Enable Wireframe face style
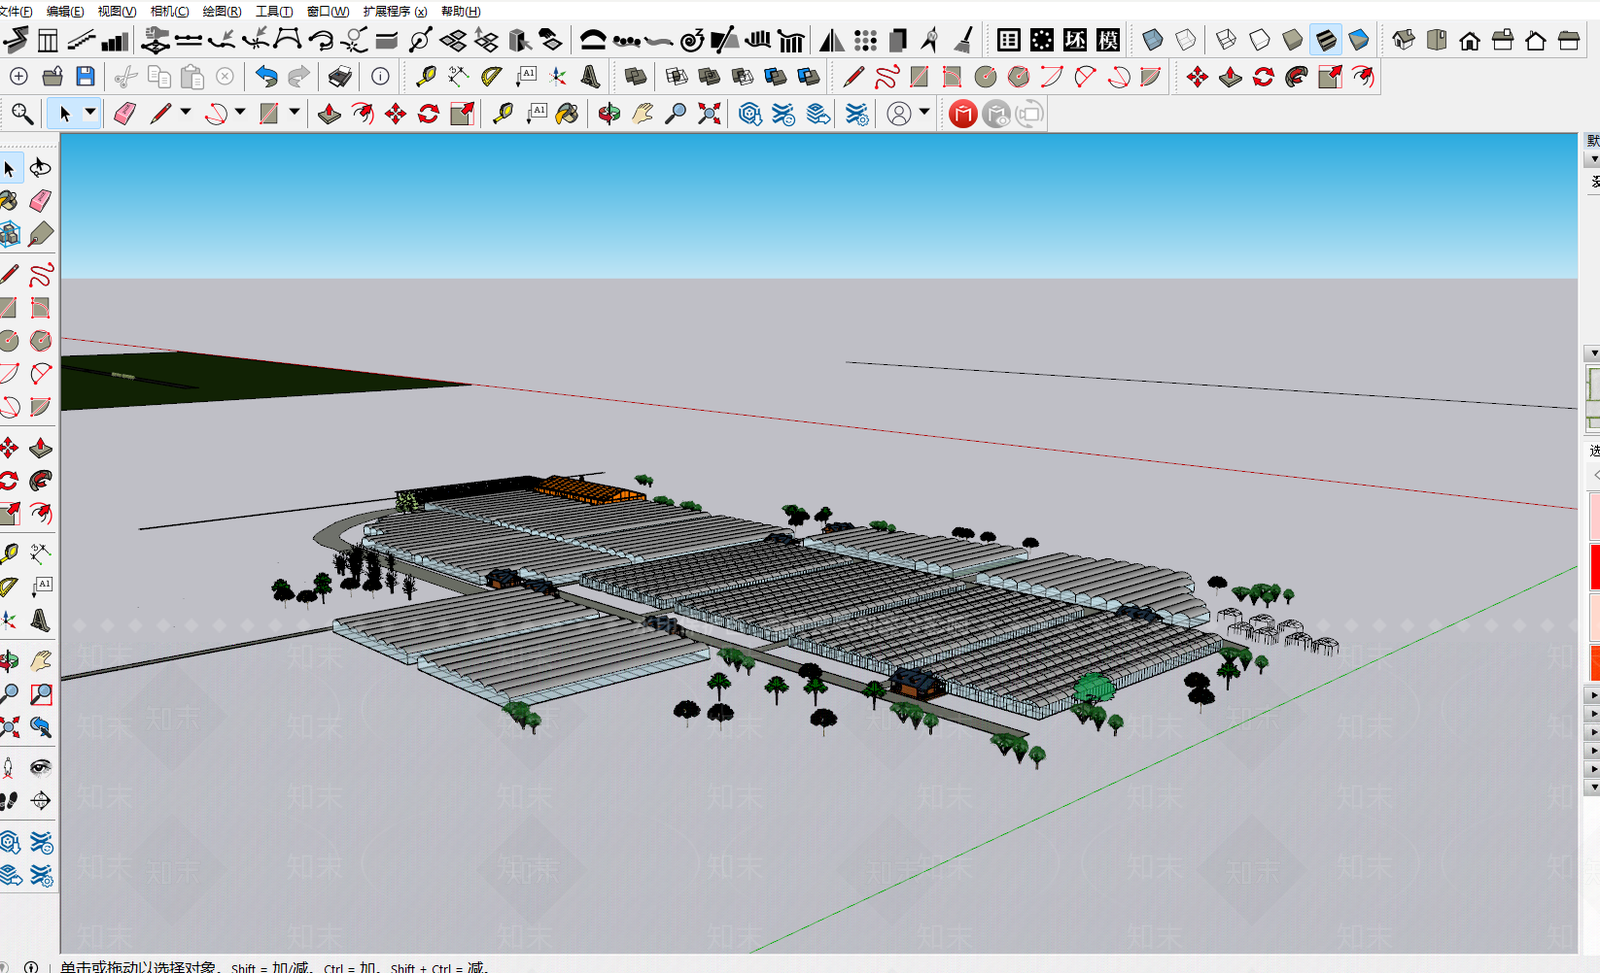The width and height of the screenshot is (1600, 973). pos(1226,40)
